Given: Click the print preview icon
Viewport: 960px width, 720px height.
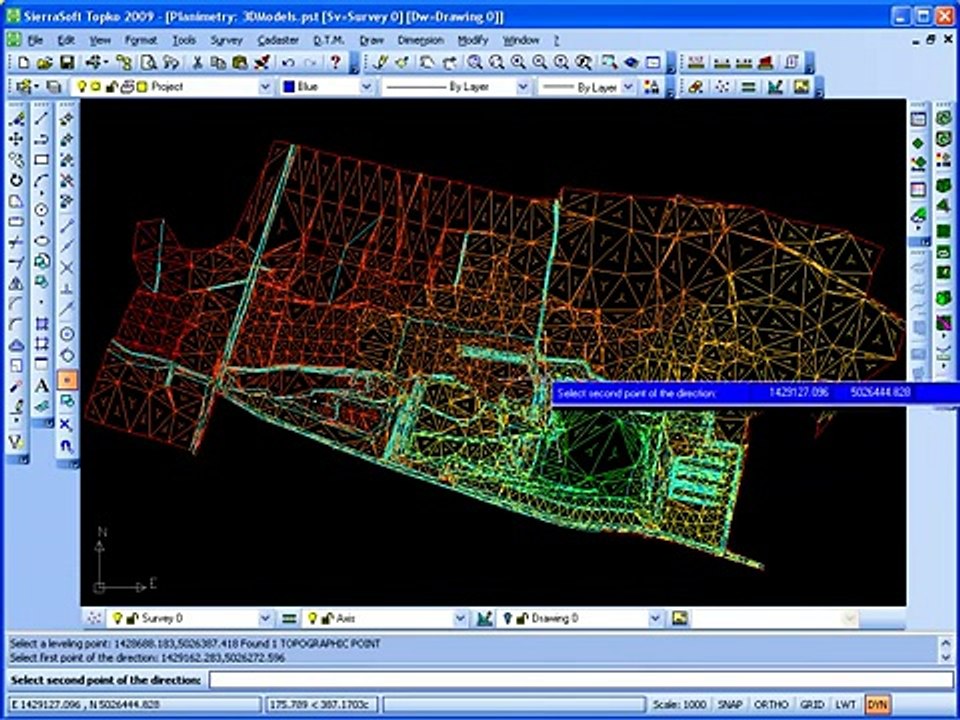Looking at the screenshot, I should tap(149, 62).
